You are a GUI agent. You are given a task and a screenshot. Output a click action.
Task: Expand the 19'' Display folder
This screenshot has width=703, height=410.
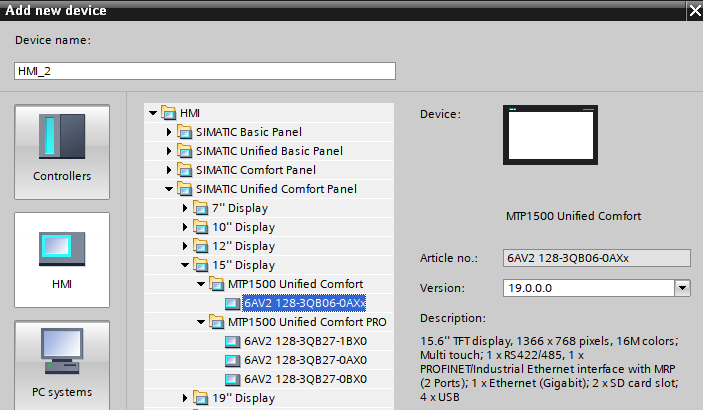pyautogui.click(x=185, y=398)
